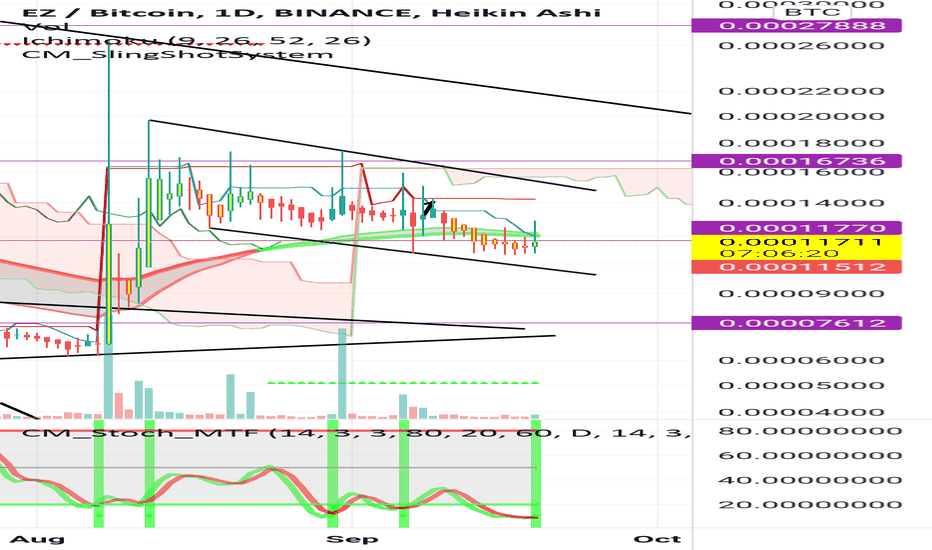Click the 20.00000000 stochastic axis value
This screenshot has height=550, width=932.
tap(810, 505)
